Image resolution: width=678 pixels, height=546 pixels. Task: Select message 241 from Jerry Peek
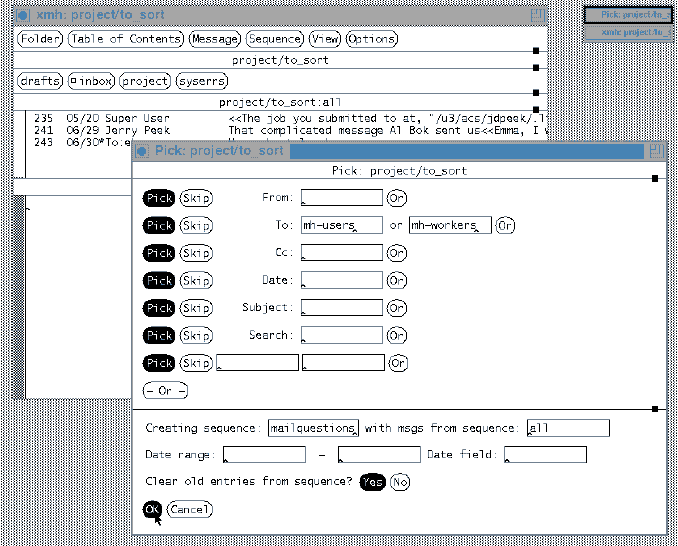130,130
